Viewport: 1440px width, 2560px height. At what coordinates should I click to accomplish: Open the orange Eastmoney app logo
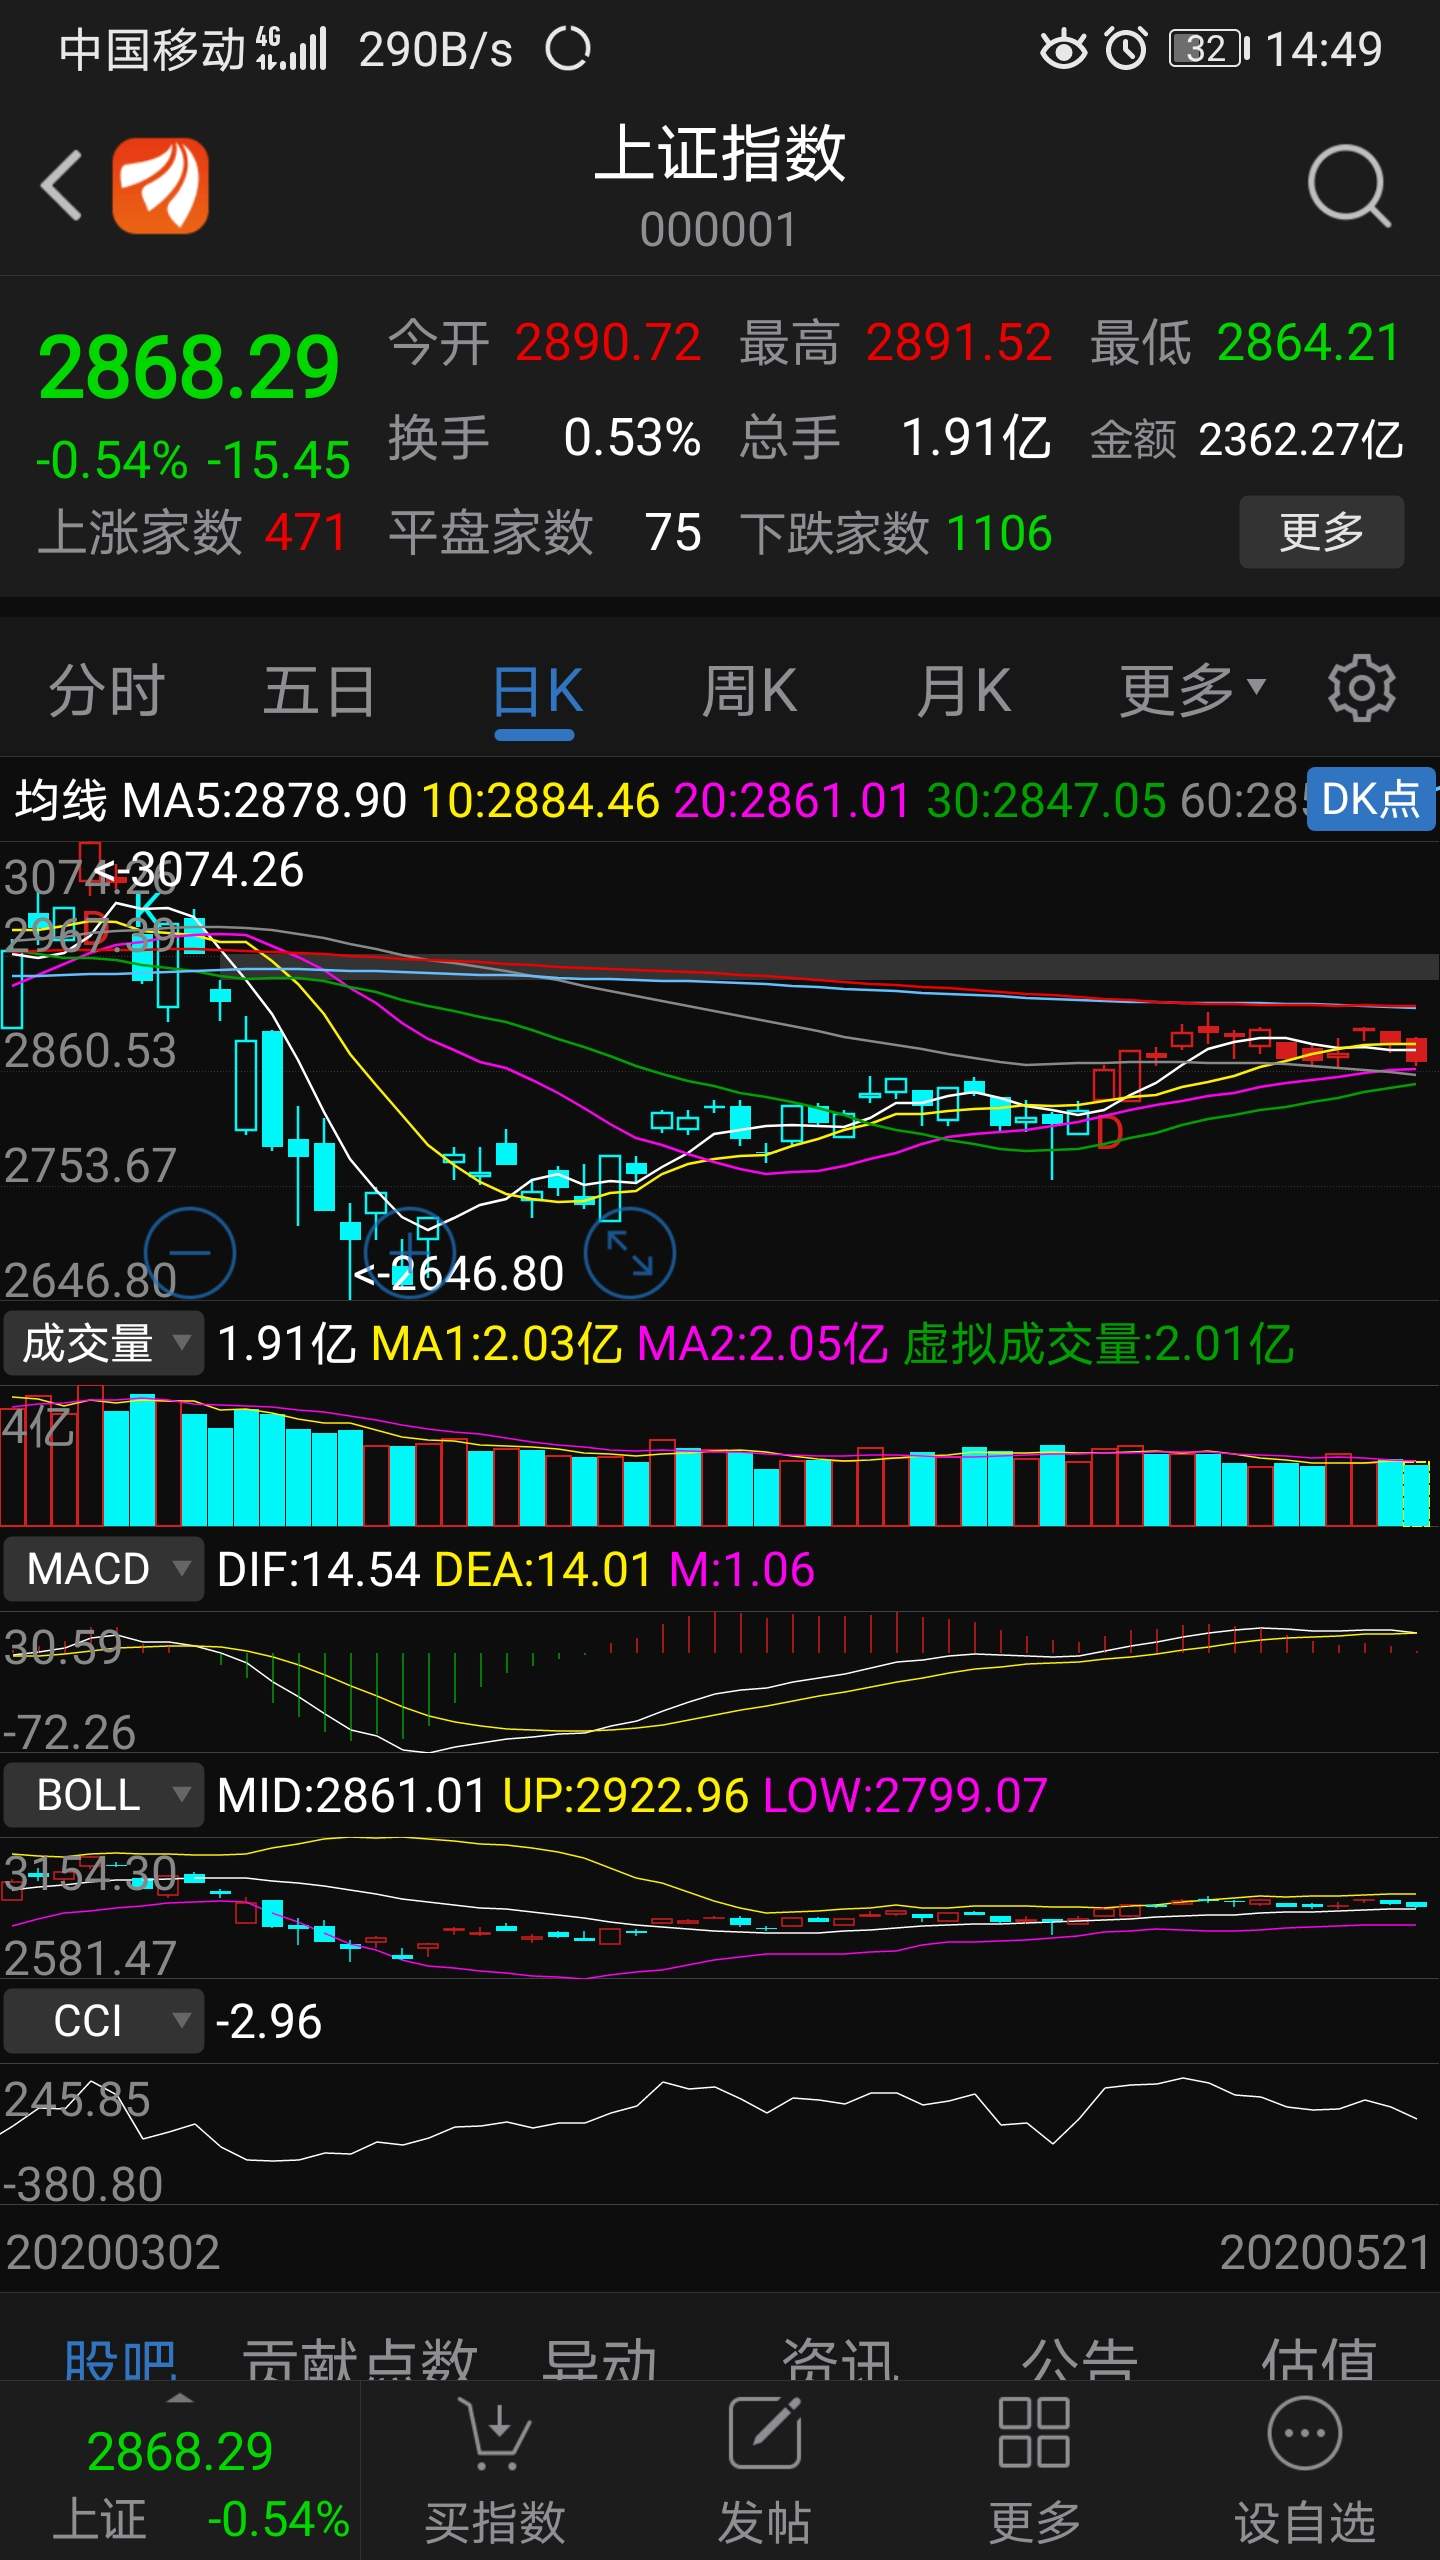[x=160, y=185]
